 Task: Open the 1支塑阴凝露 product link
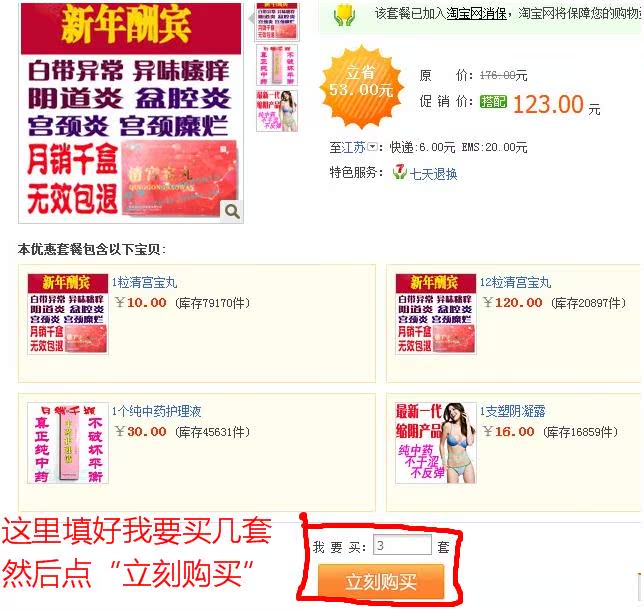coord(513,411)
